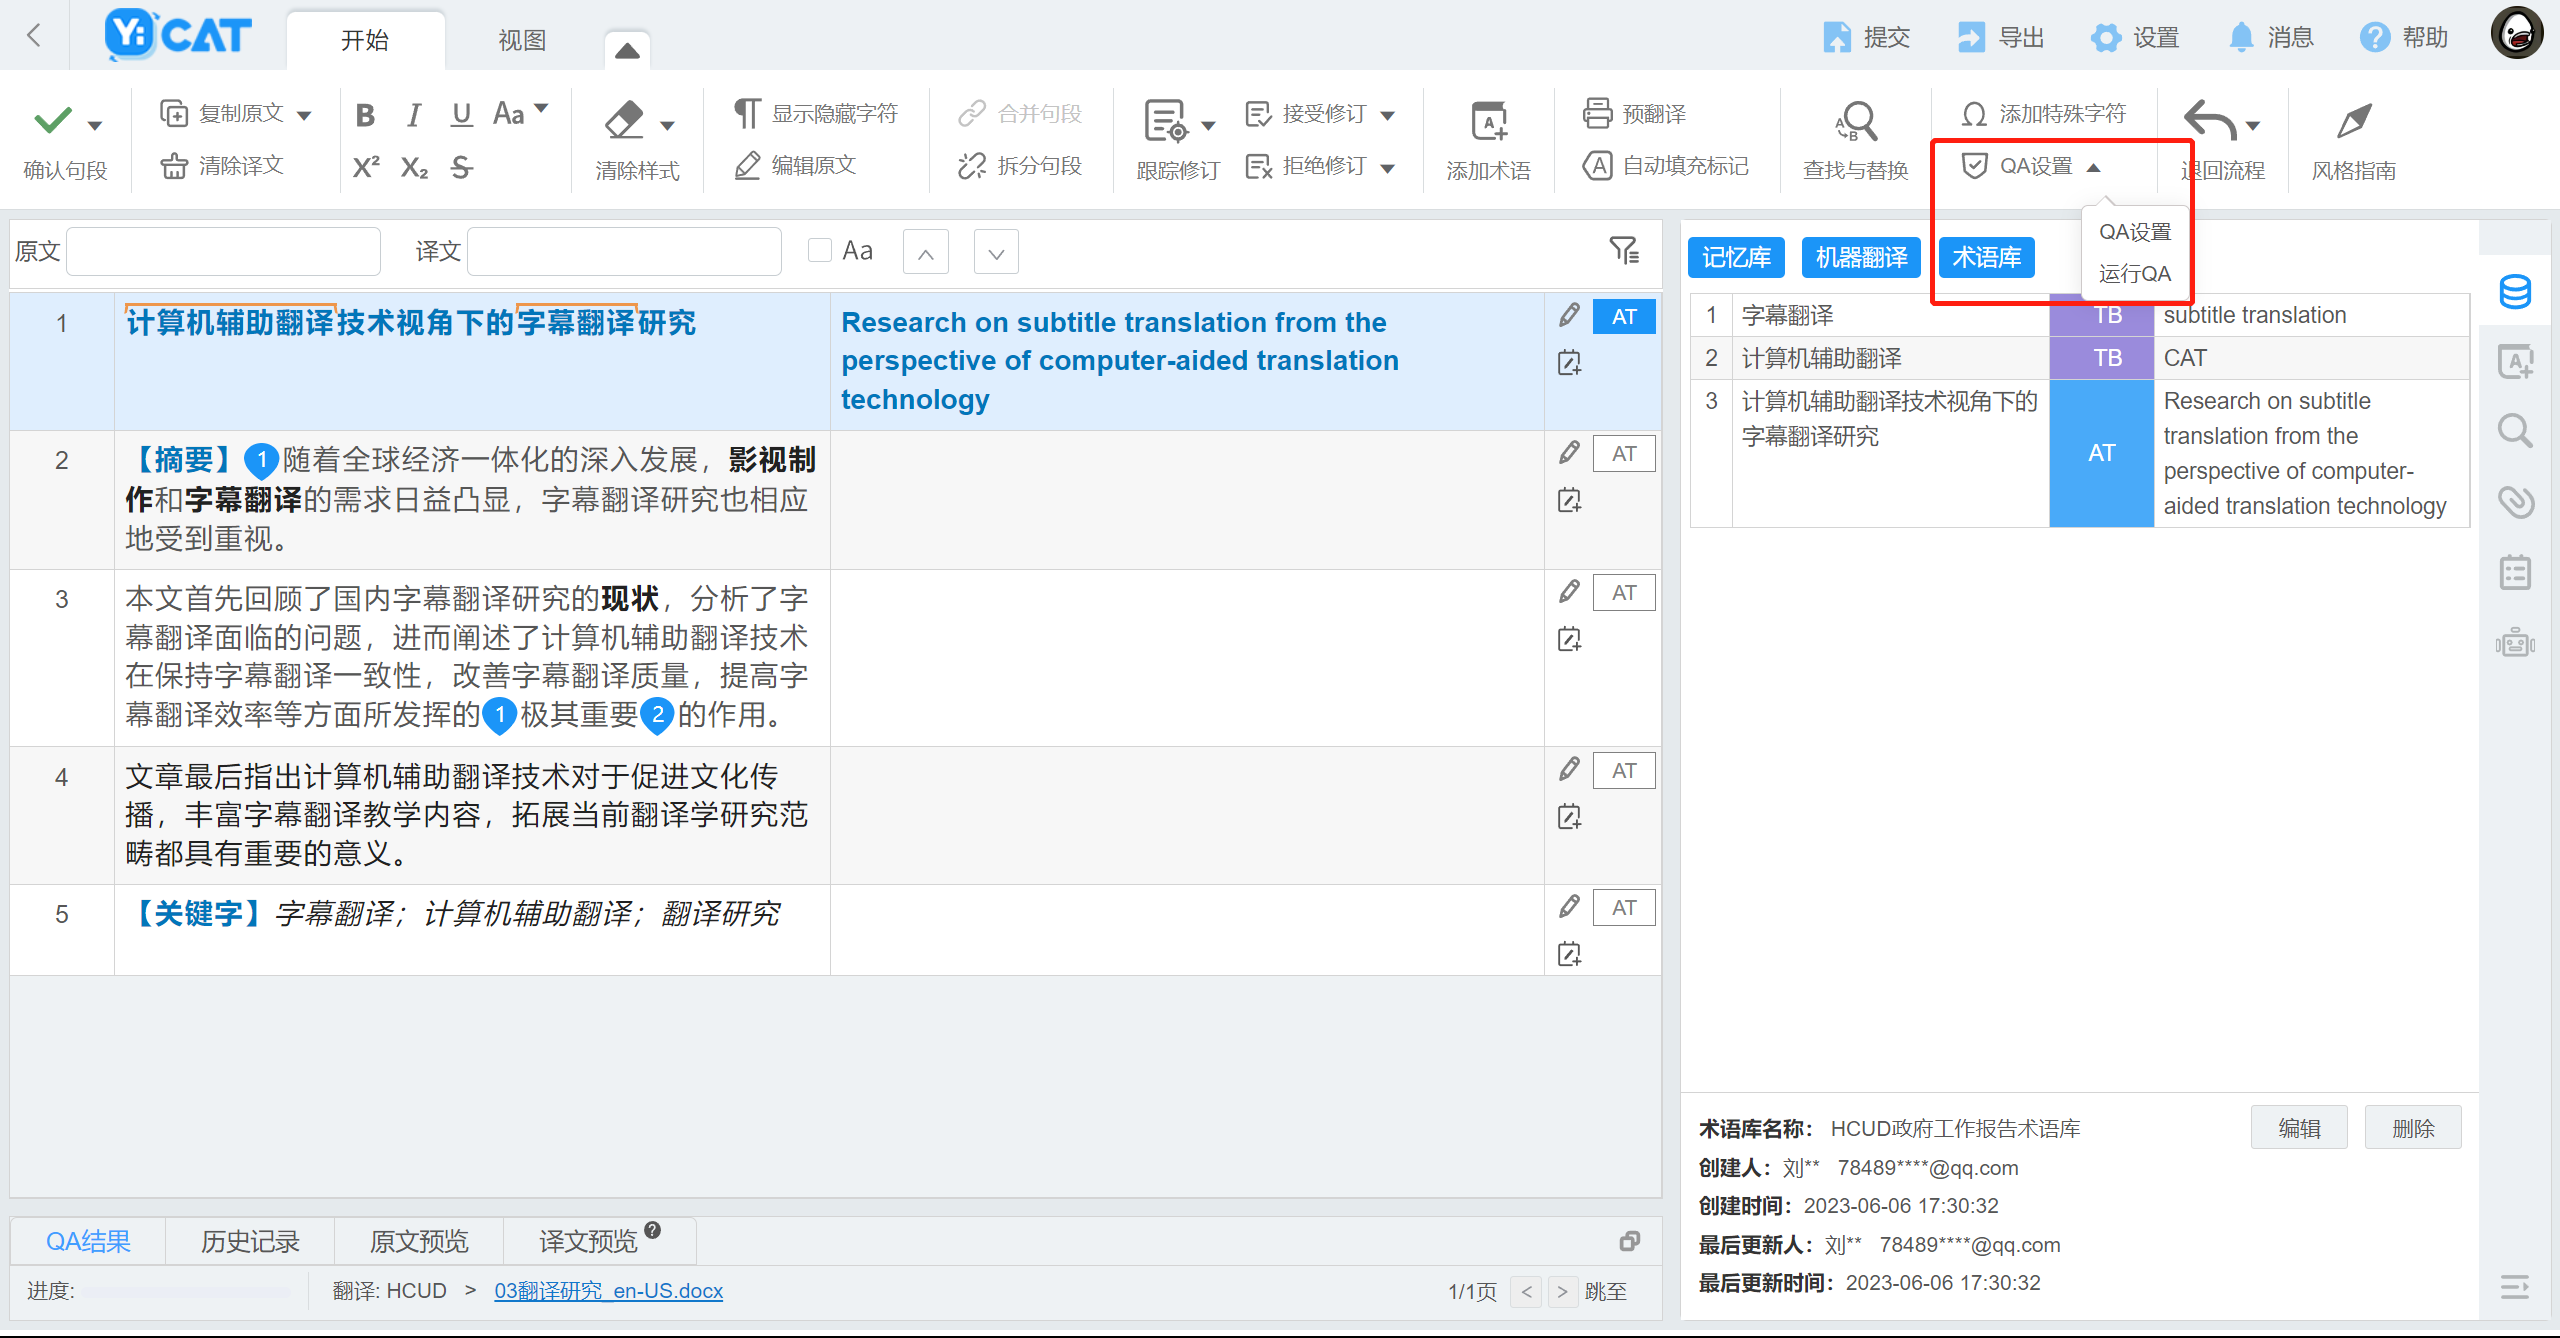Viewport: 2560px width, 1338px height.
Task: Select the memory database icon in right sidebar
Action: pos(2514,291)
